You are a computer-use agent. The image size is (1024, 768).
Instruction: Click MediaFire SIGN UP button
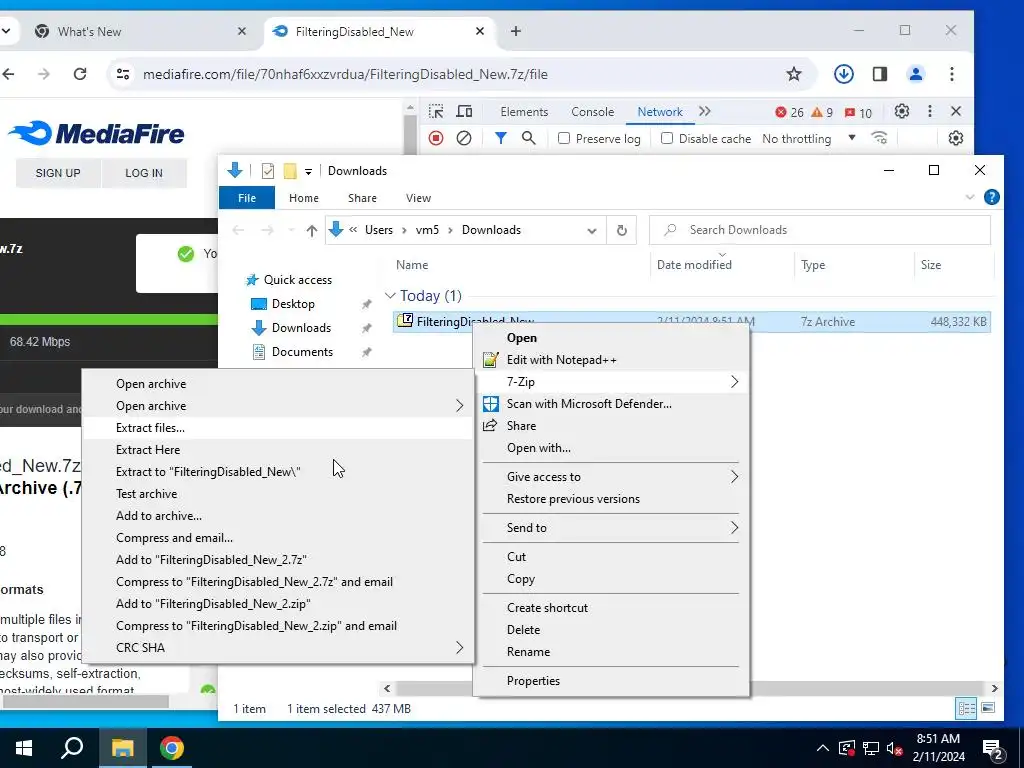58,173
